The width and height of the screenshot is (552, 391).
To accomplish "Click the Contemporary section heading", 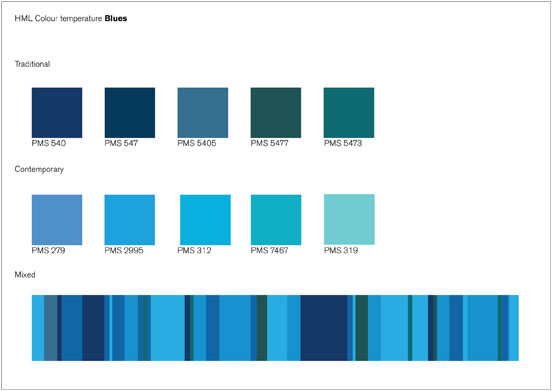I will (x=39, y=169).
